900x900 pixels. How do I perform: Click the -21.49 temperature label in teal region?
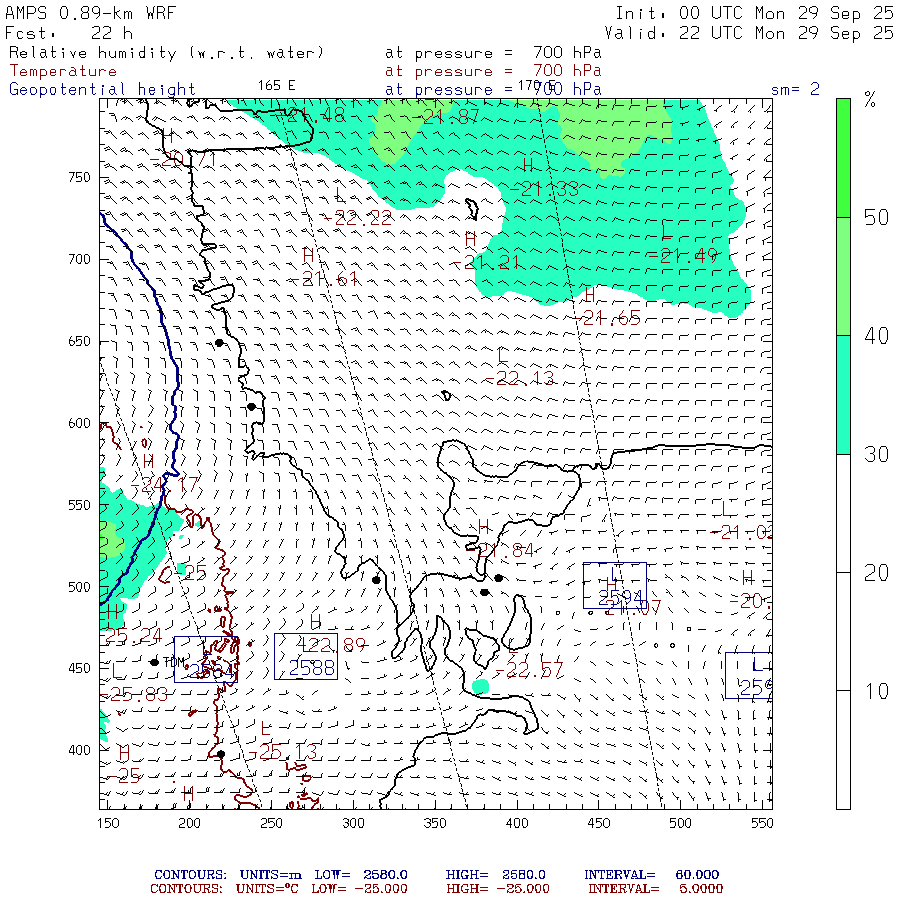[682, 255]
